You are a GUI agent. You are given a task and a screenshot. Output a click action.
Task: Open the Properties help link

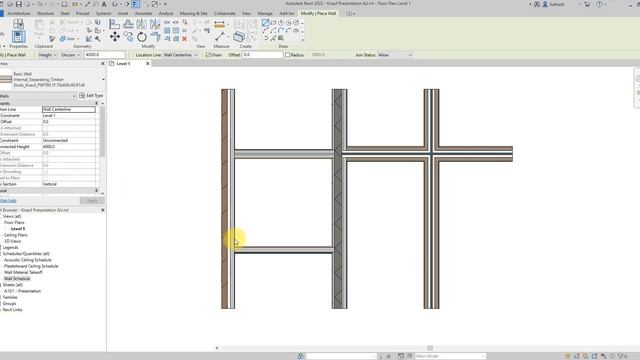click(8, 201)
